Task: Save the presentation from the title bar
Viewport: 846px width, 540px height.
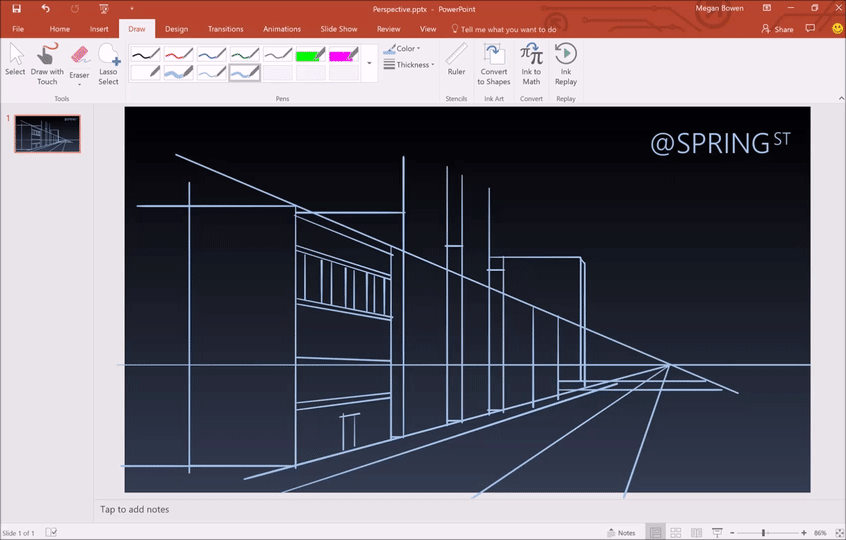Action: 17,8
